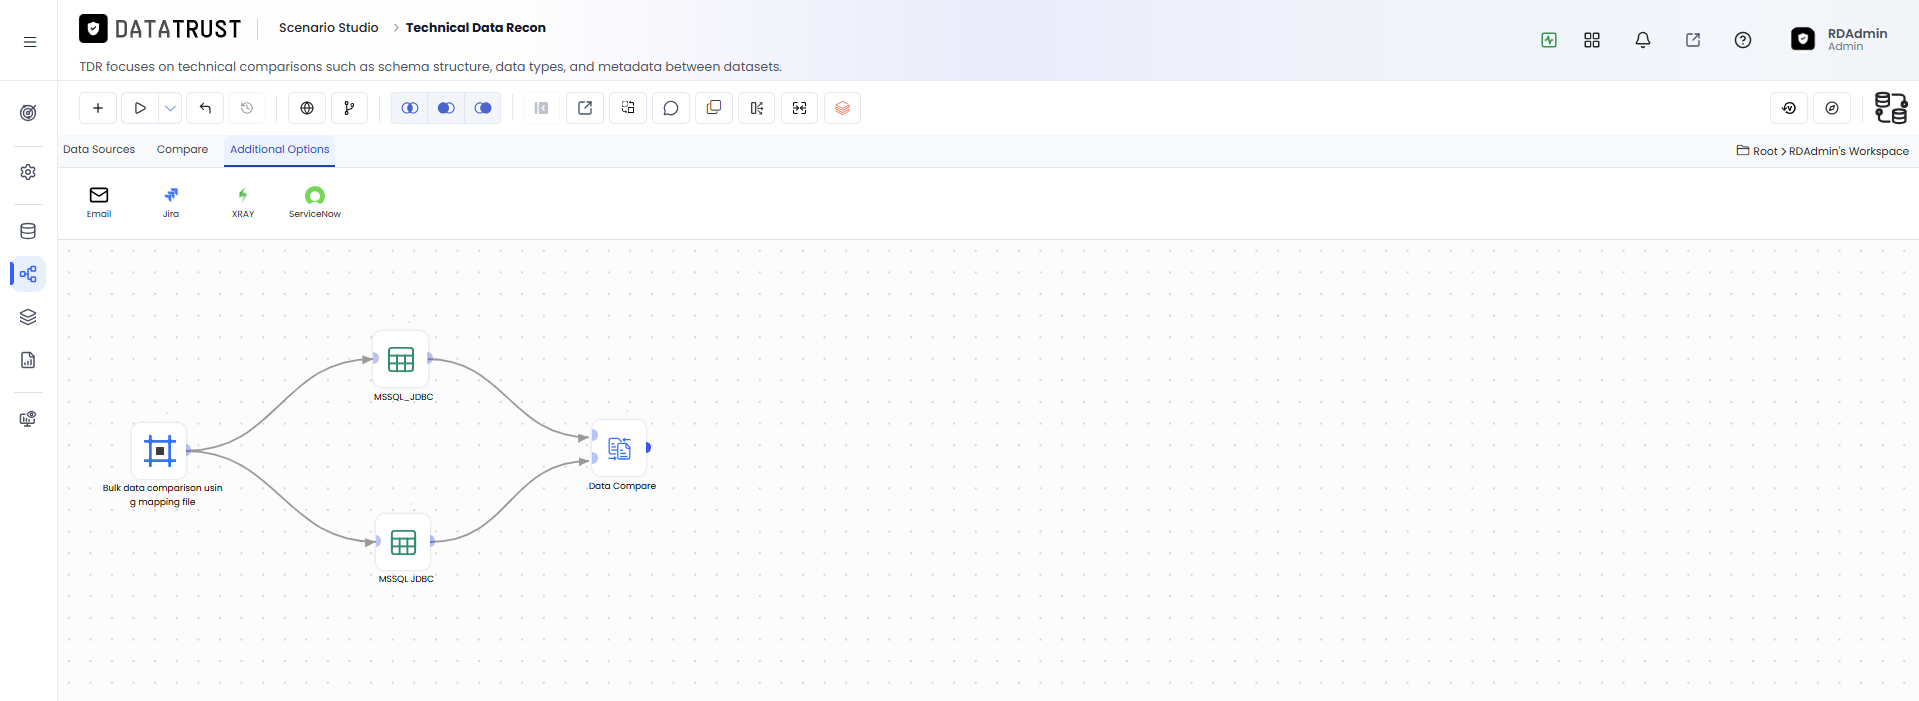Click Scenario Studio breadcrumb link

click(329, 28)
